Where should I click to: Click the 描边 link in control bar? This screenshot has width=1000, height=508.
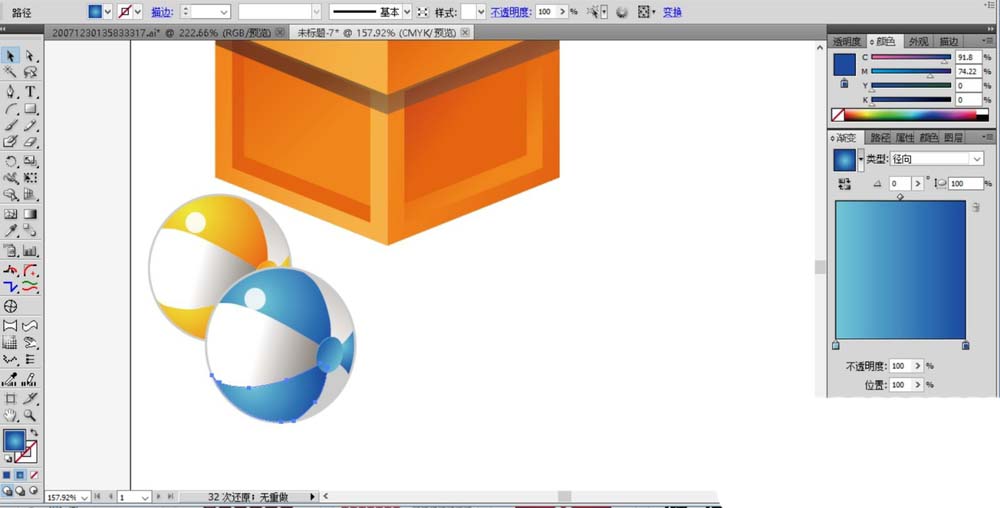tap(161, 12)
